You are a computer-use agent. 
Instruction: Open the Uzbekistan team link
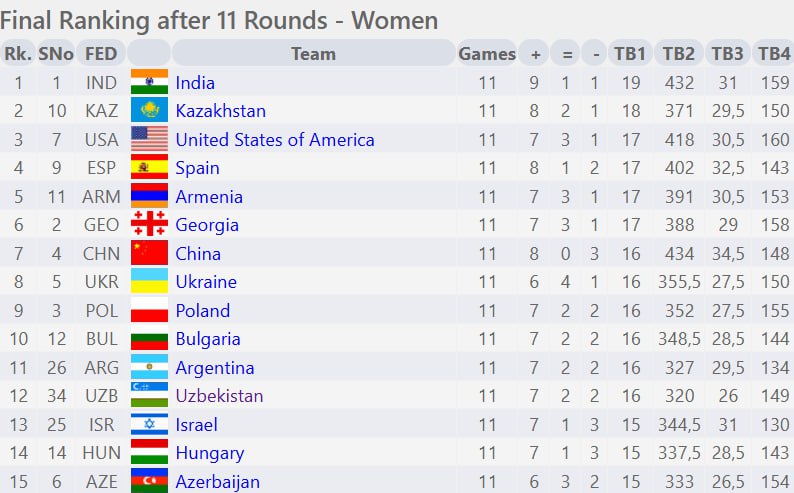(x=219, y=396)
